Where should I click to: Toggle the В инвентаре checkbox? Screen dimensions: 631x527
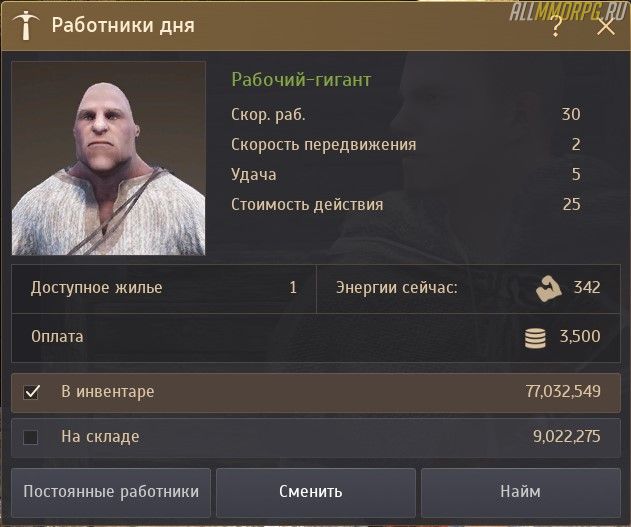click(x=31, y=392)
